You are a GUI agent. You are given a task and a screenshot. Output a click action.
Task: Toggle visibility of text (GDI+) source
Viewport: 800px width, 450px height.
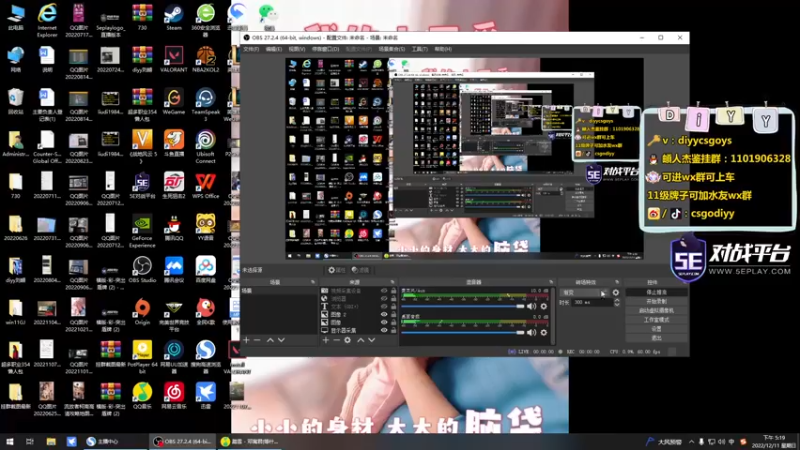(384, 307)
